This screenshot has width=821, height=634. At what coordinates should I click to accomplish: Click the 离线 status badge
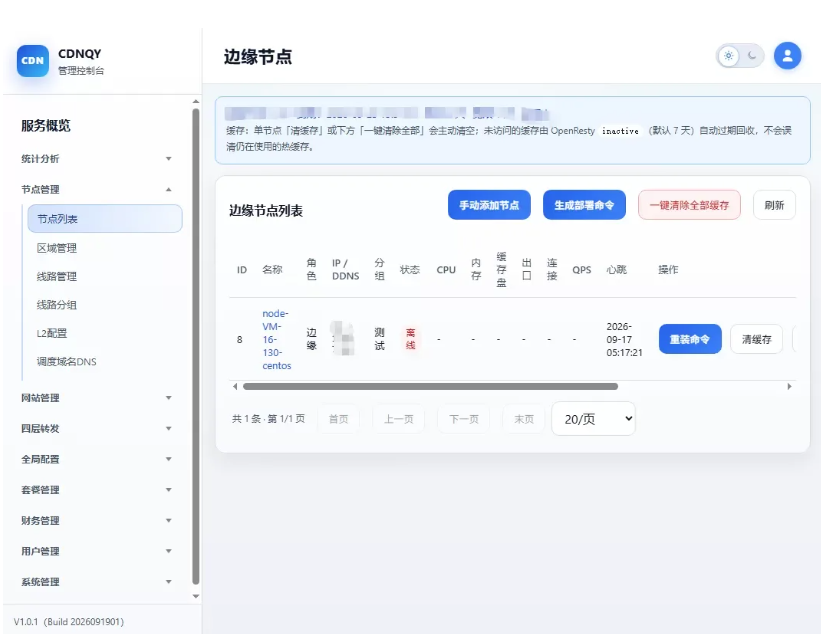point(410,339)
